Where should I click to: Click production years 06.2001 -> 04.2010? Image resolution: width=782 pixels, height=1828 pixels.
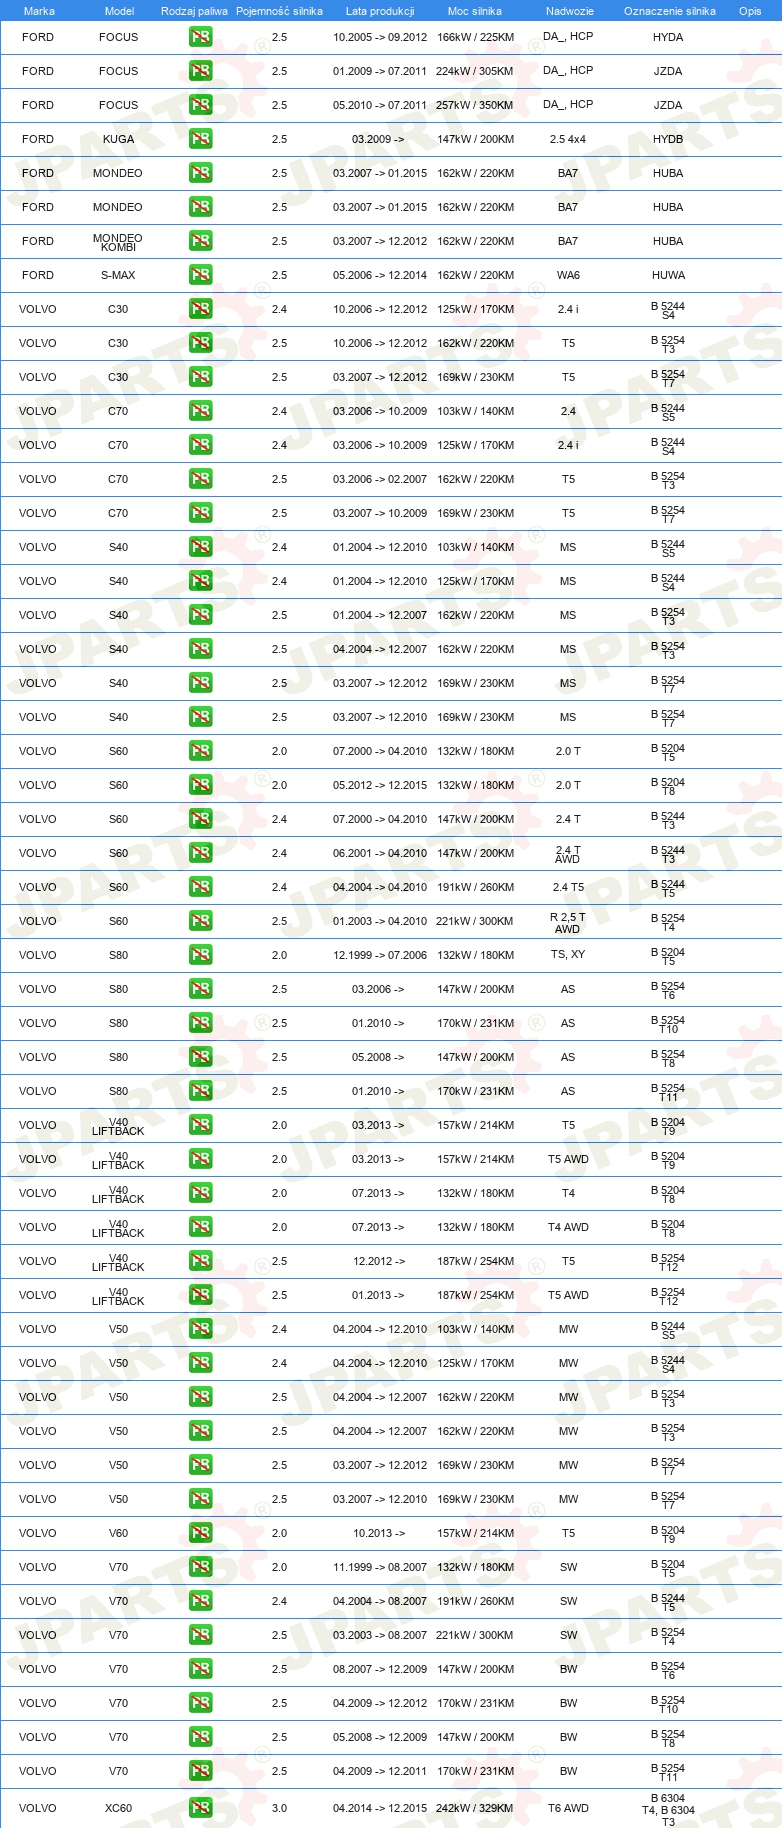[x=380, y=853]
